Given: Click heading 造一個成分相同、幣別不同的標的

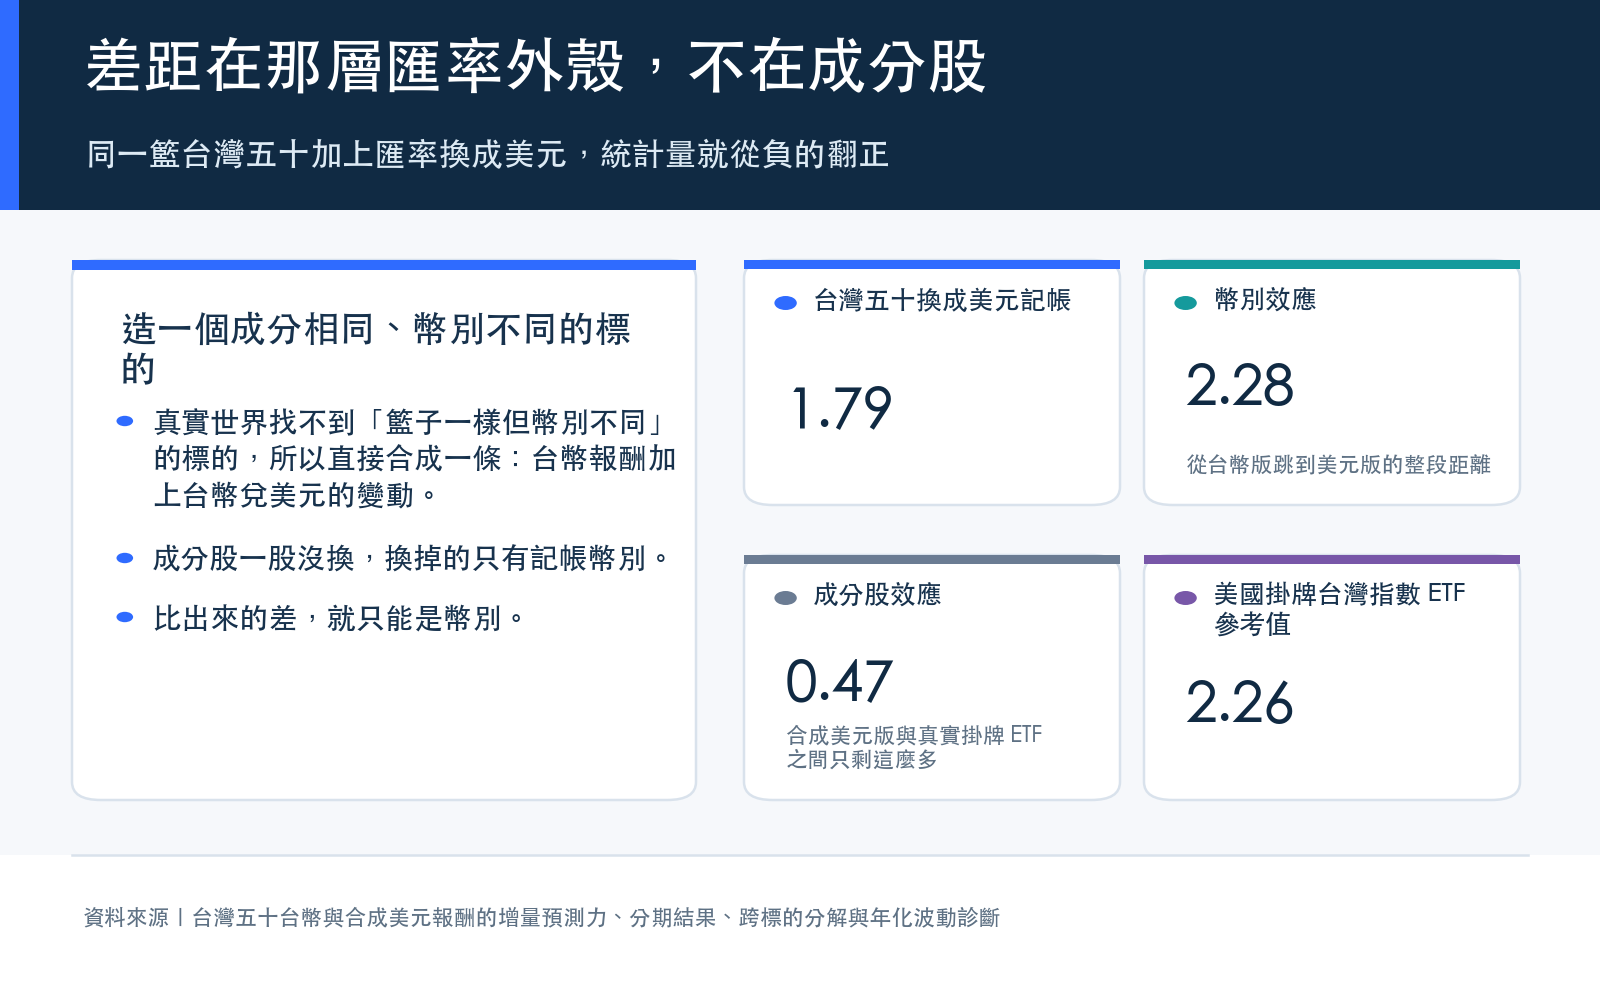Looking at the screenshot, I should (376, 348).
